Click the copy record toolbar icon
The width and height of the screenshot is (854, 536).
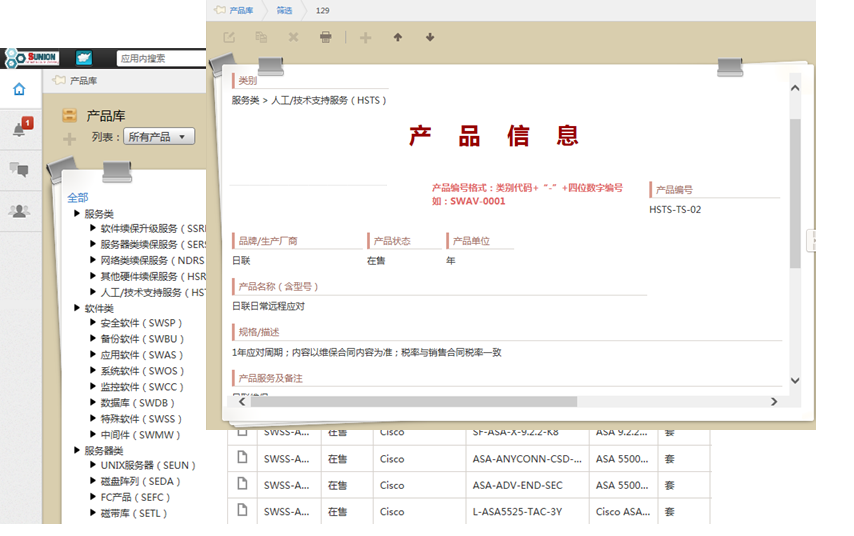261,37
